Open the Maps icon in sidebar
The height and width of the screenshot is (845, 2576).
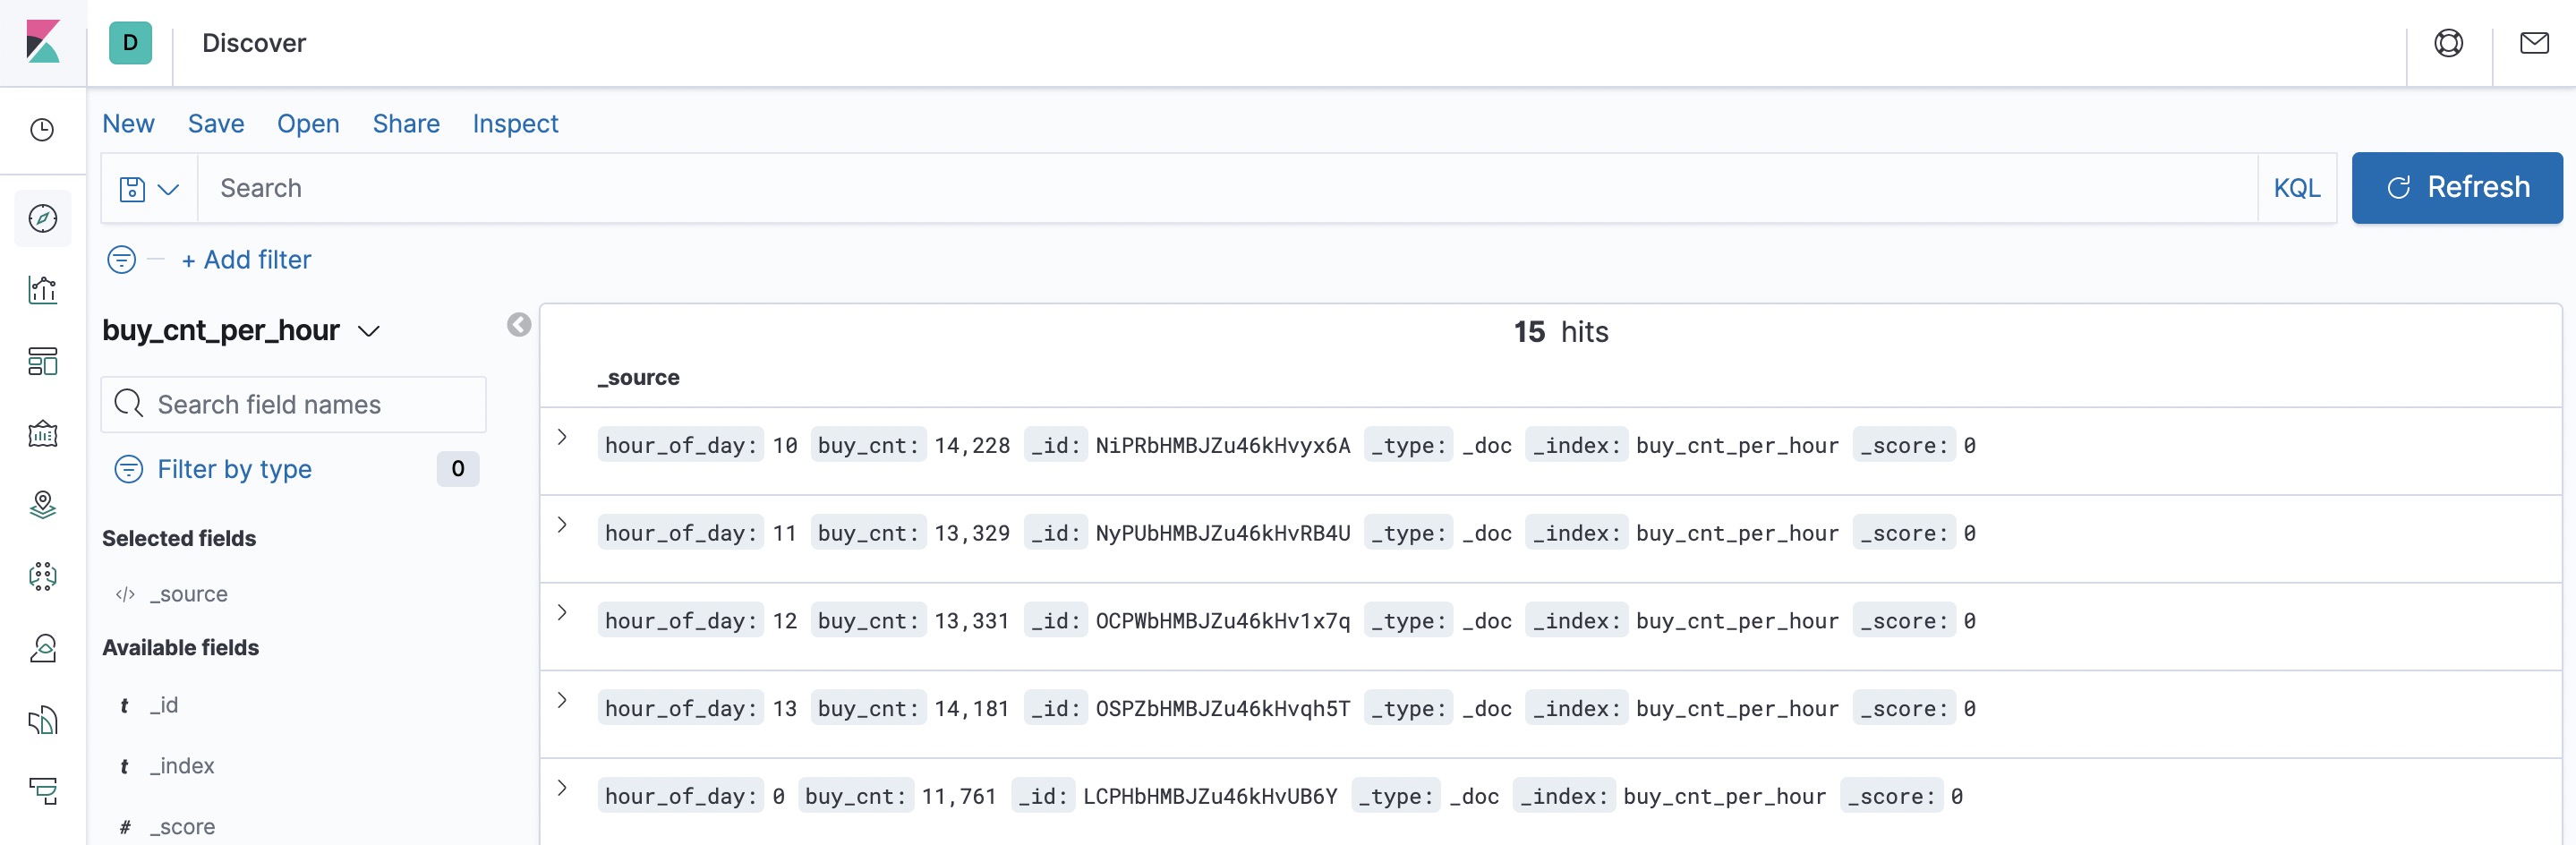click(42, 505)
